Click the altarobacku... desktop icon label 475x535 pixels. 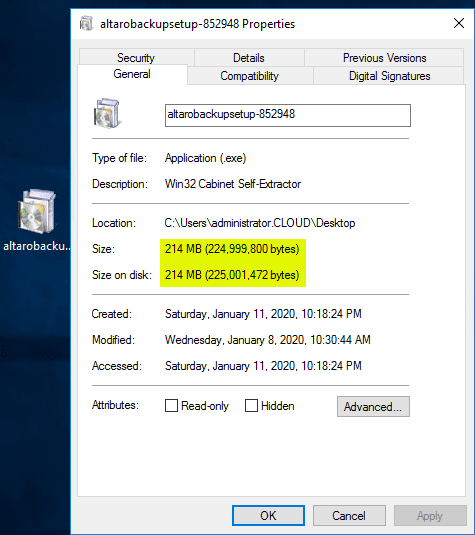click(x=36, y=246)
